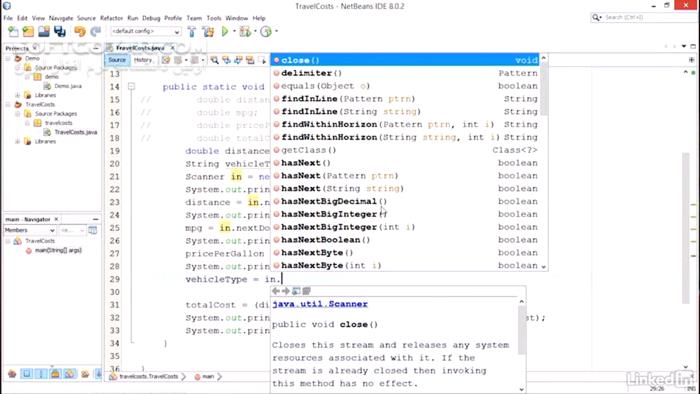
Task: Click the Undo toolbar icon
Action: coord(80,31)
